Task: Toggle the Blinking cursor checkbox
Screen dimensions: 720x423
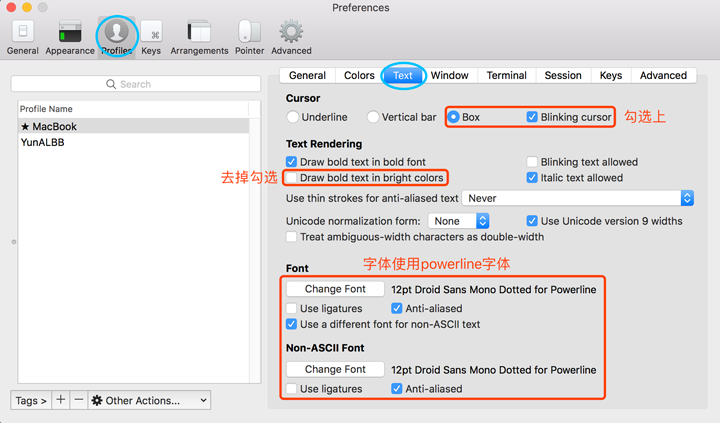Action: click(x=532, y=117)
